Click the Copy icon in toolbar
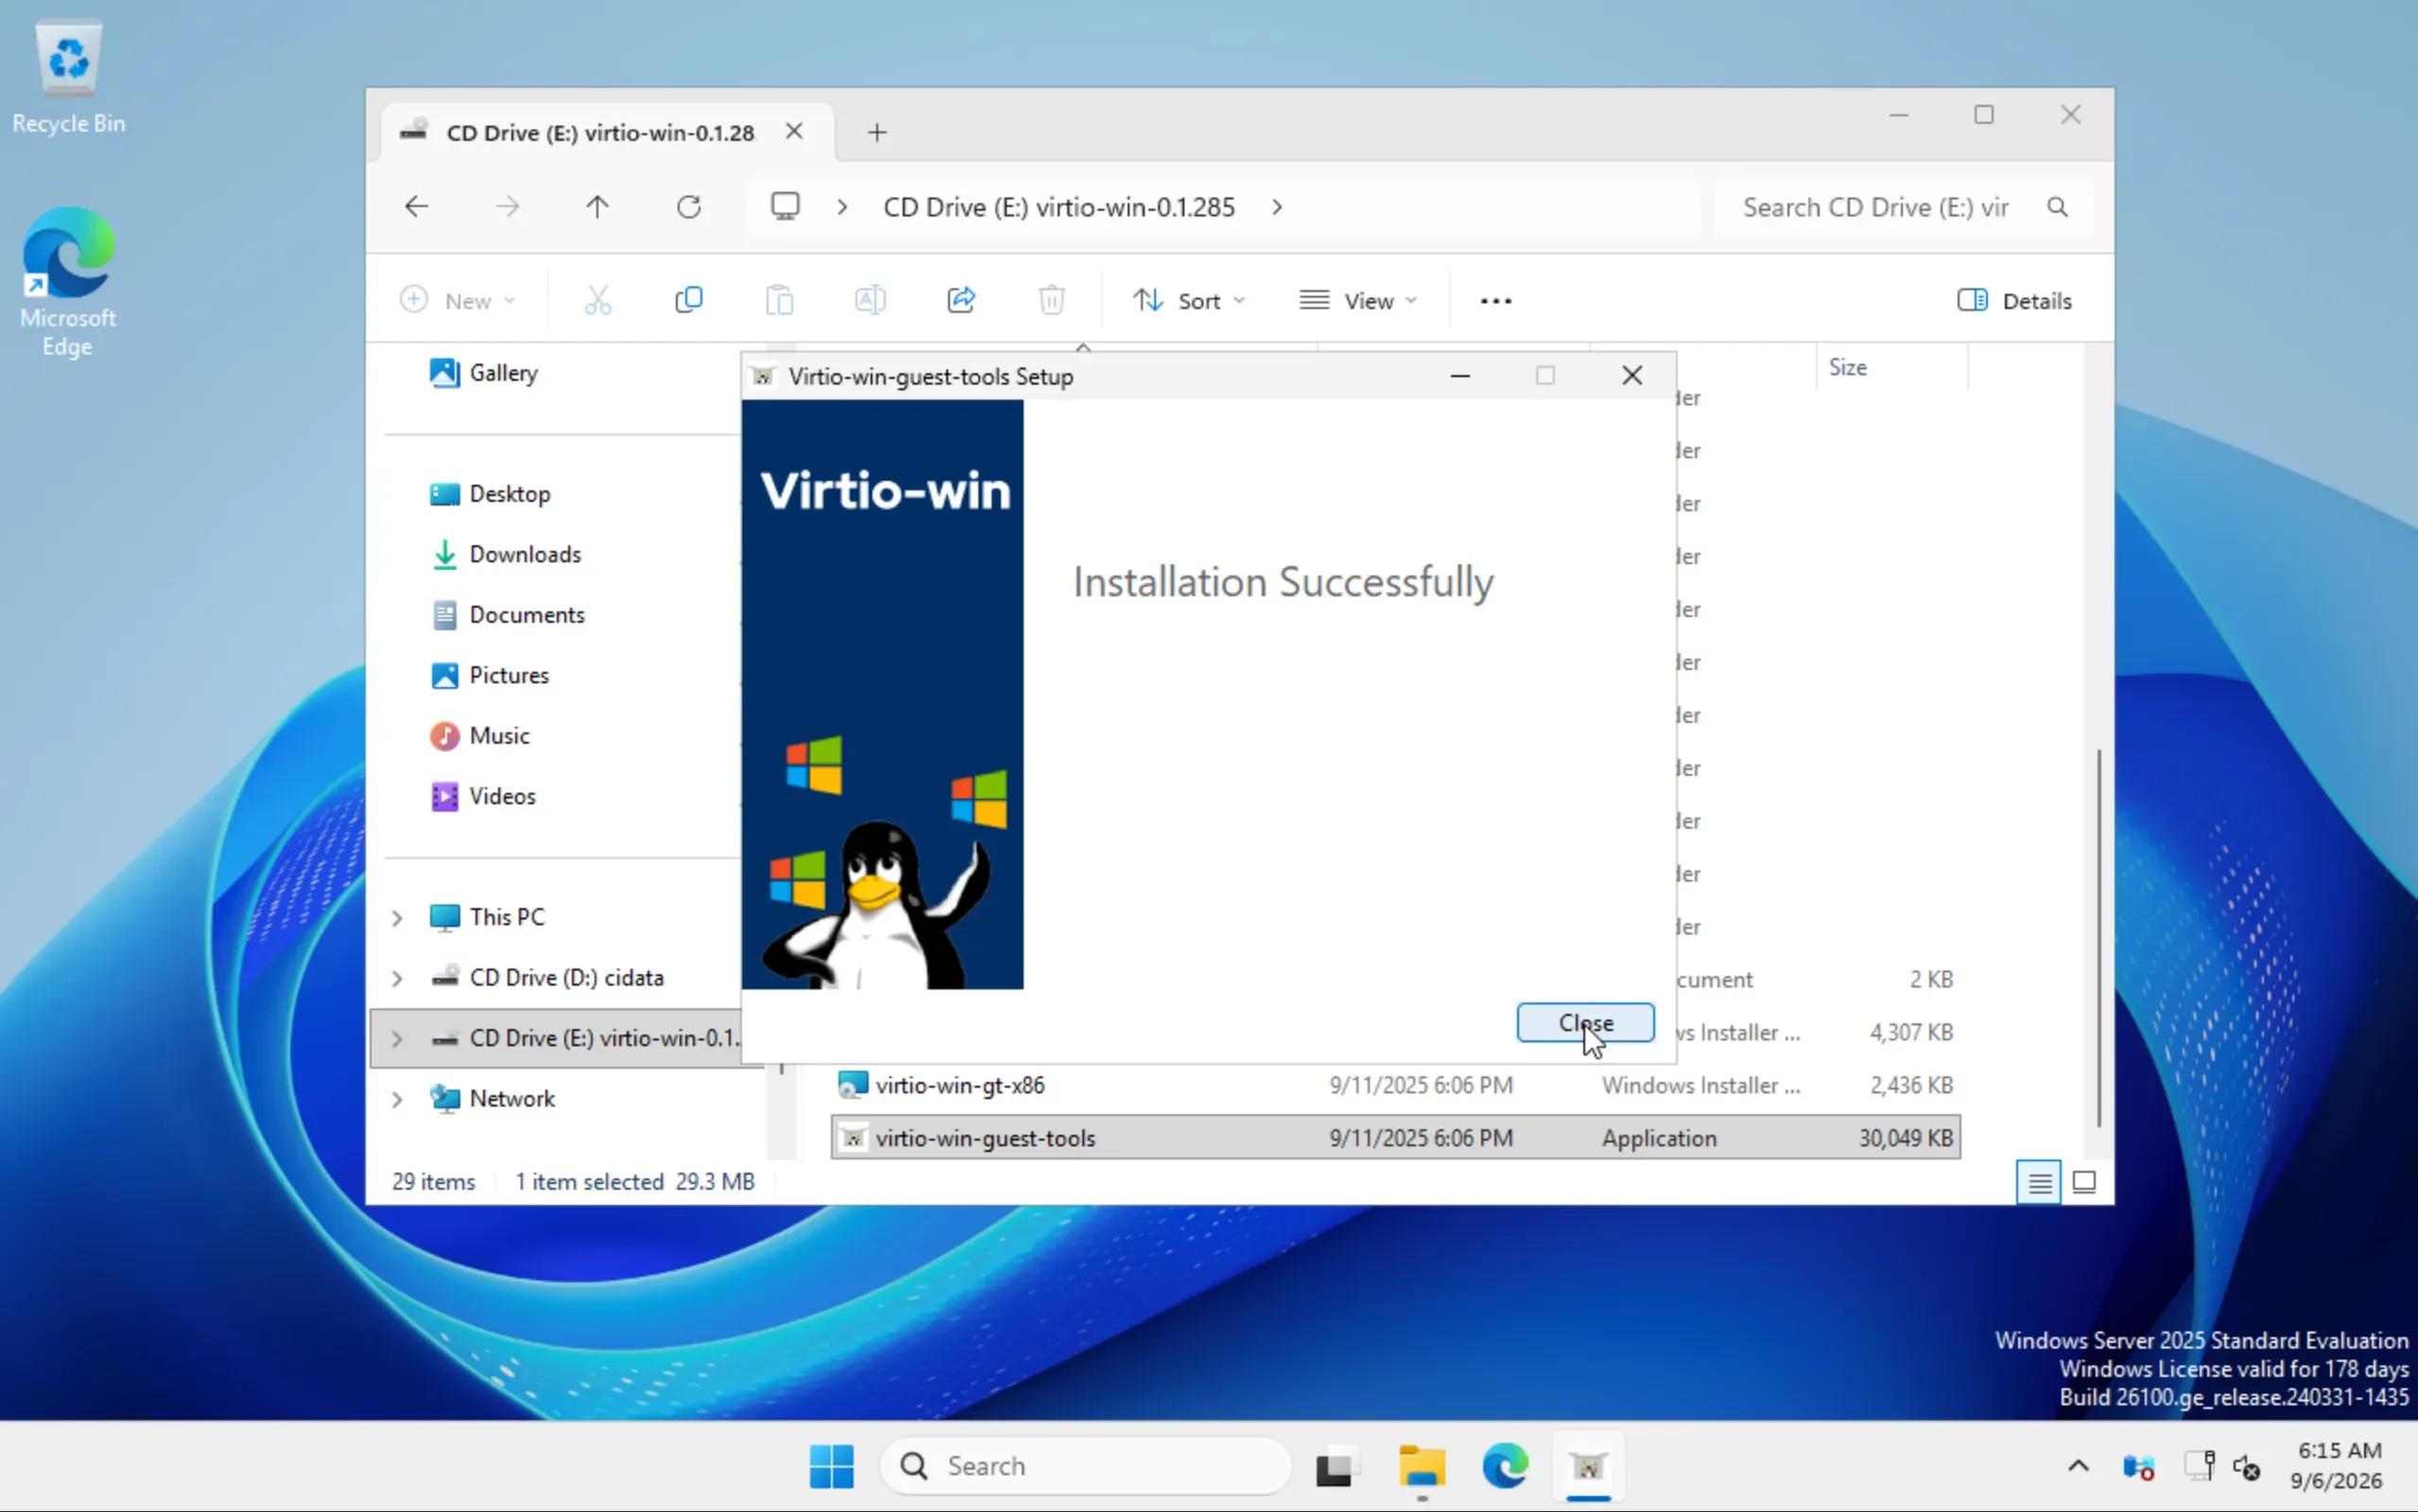Screen dimensions: 2418x1512 coord(689,300)
